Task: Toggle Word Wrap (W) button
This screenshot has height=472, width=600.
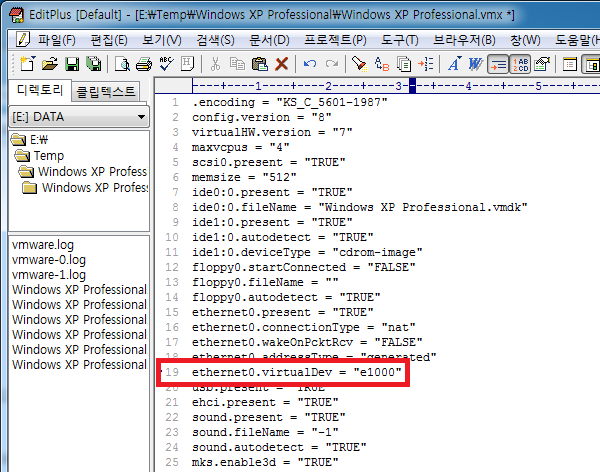Action: [475, 64]
